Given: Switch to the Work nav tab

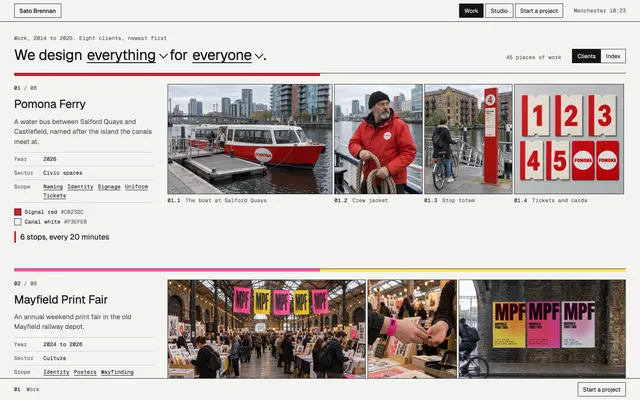Looking at the screenshot, I should point(471,11).
